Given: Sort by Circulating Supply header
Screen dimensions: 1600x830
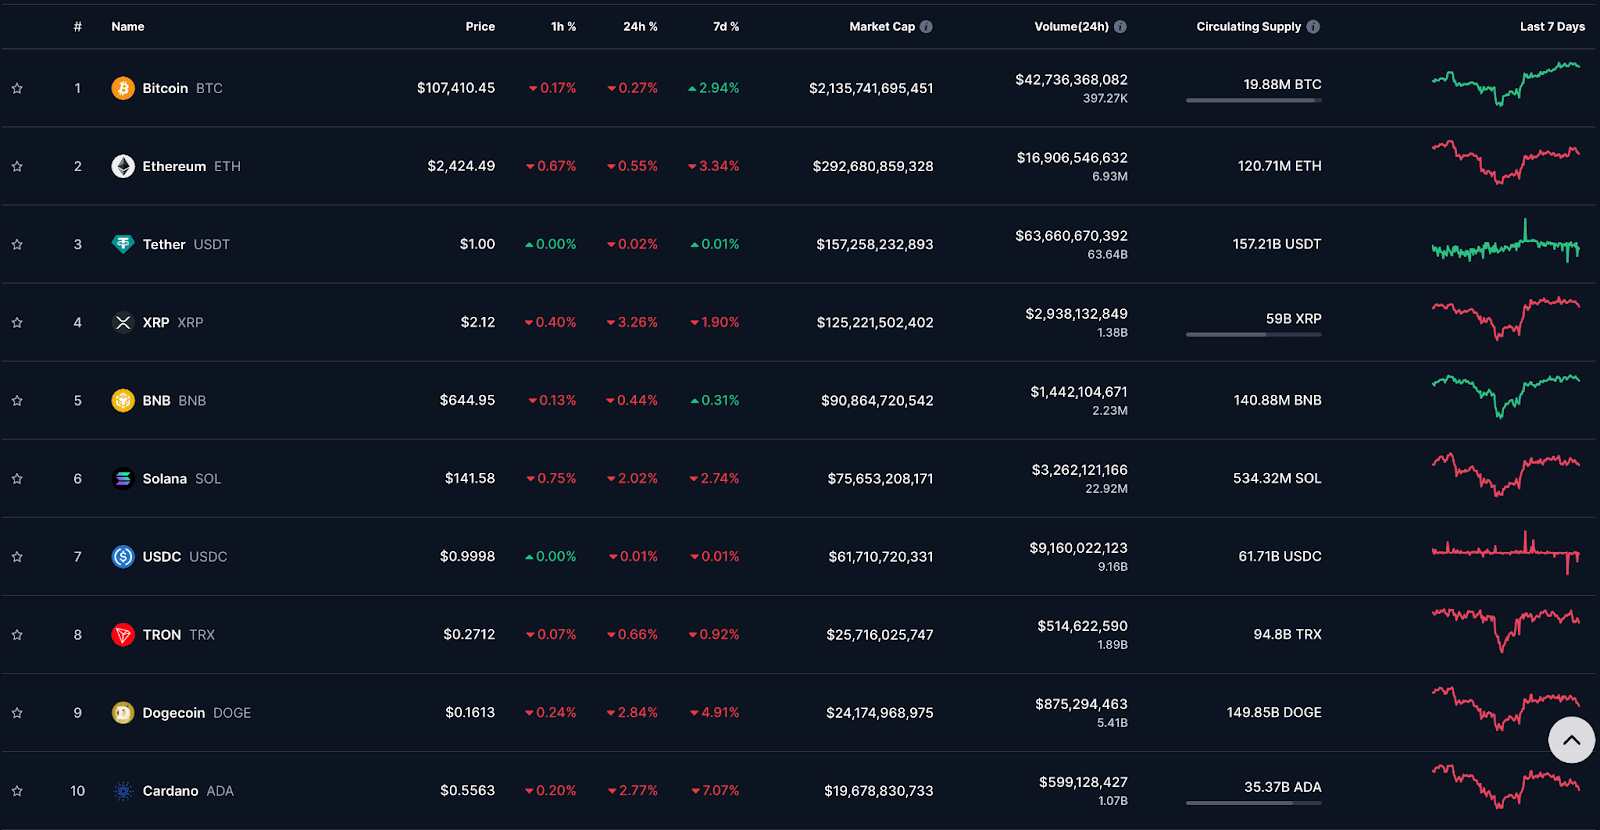Looking at the screenshot, I should tap(1249, 27).
